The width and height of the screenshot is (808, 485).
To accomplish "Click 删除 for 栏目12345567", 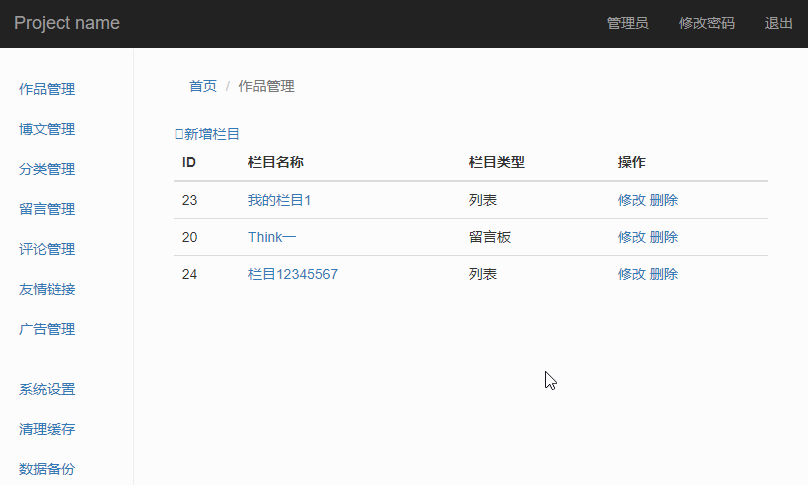I will 664,274.
